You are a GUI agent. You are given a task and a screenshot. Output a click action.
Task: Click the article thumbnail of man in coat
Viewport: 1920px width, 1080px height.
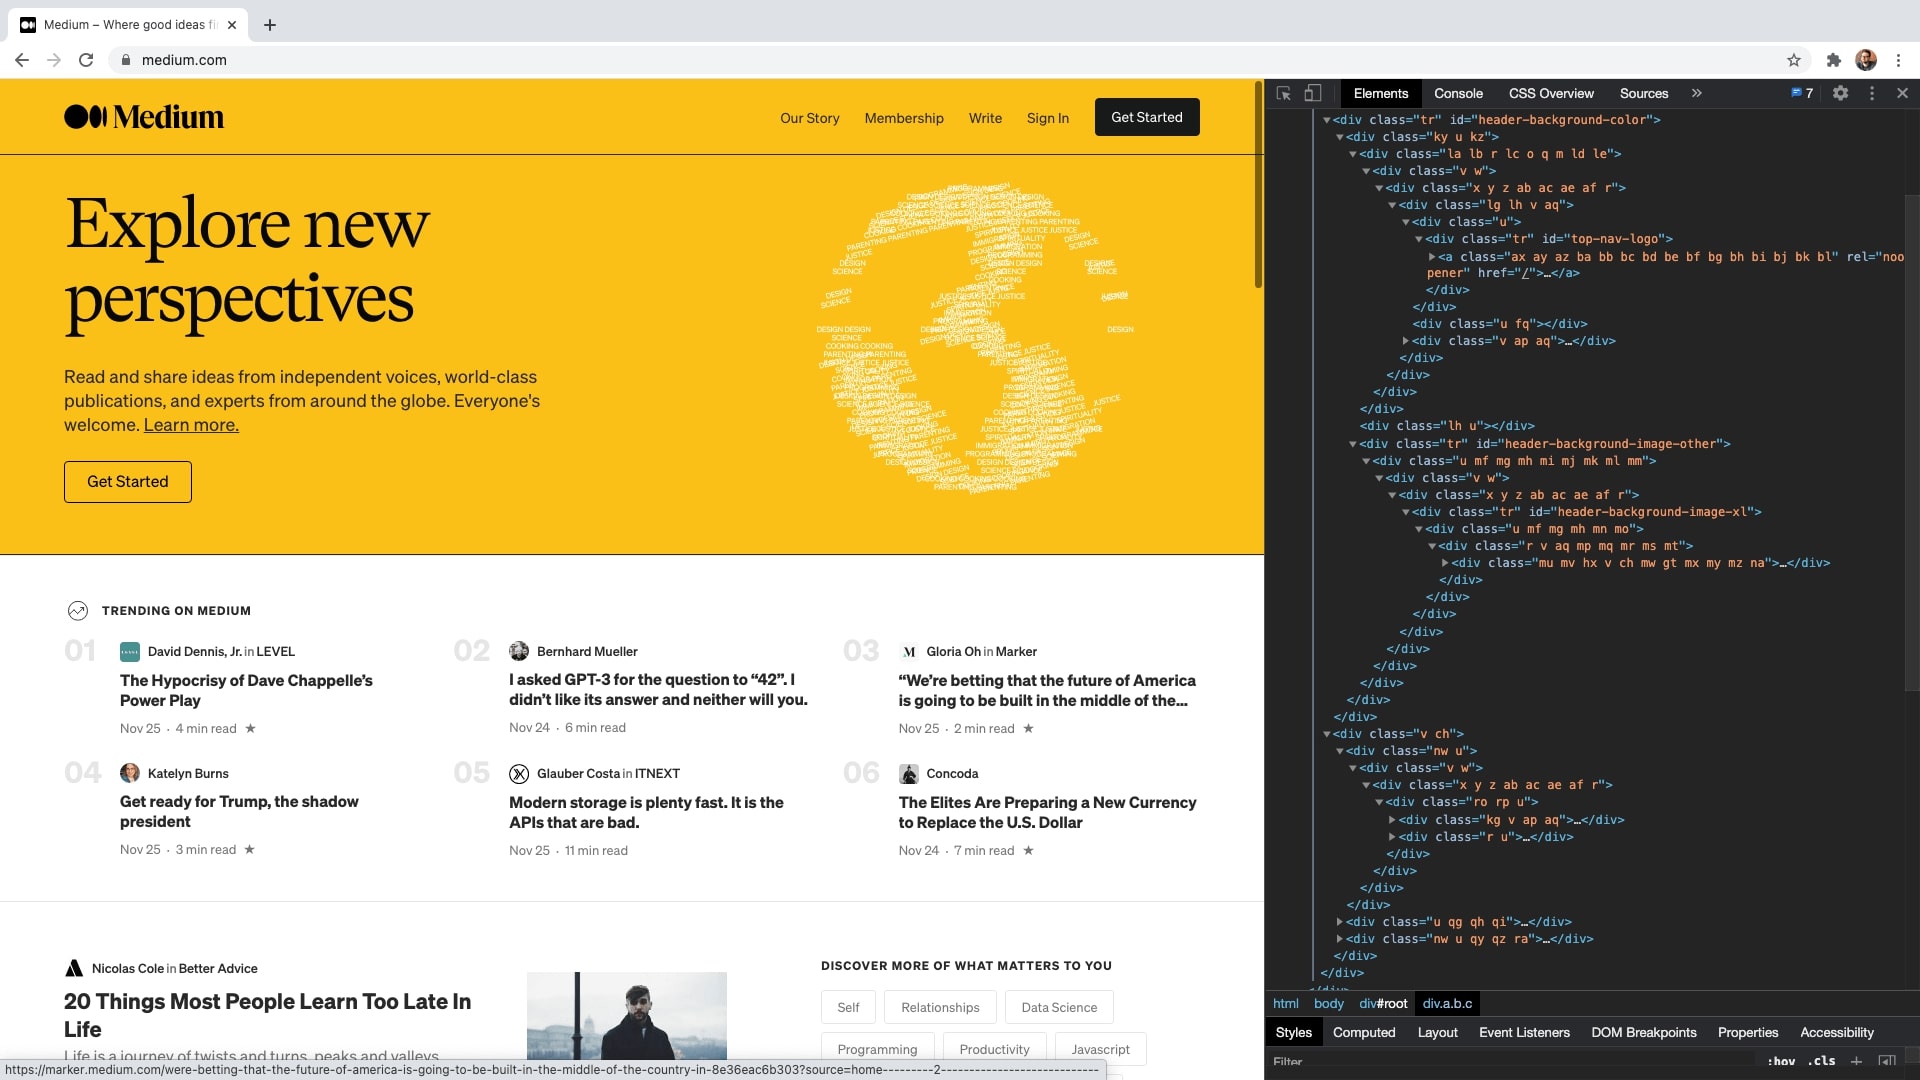tap(627, 1015)
